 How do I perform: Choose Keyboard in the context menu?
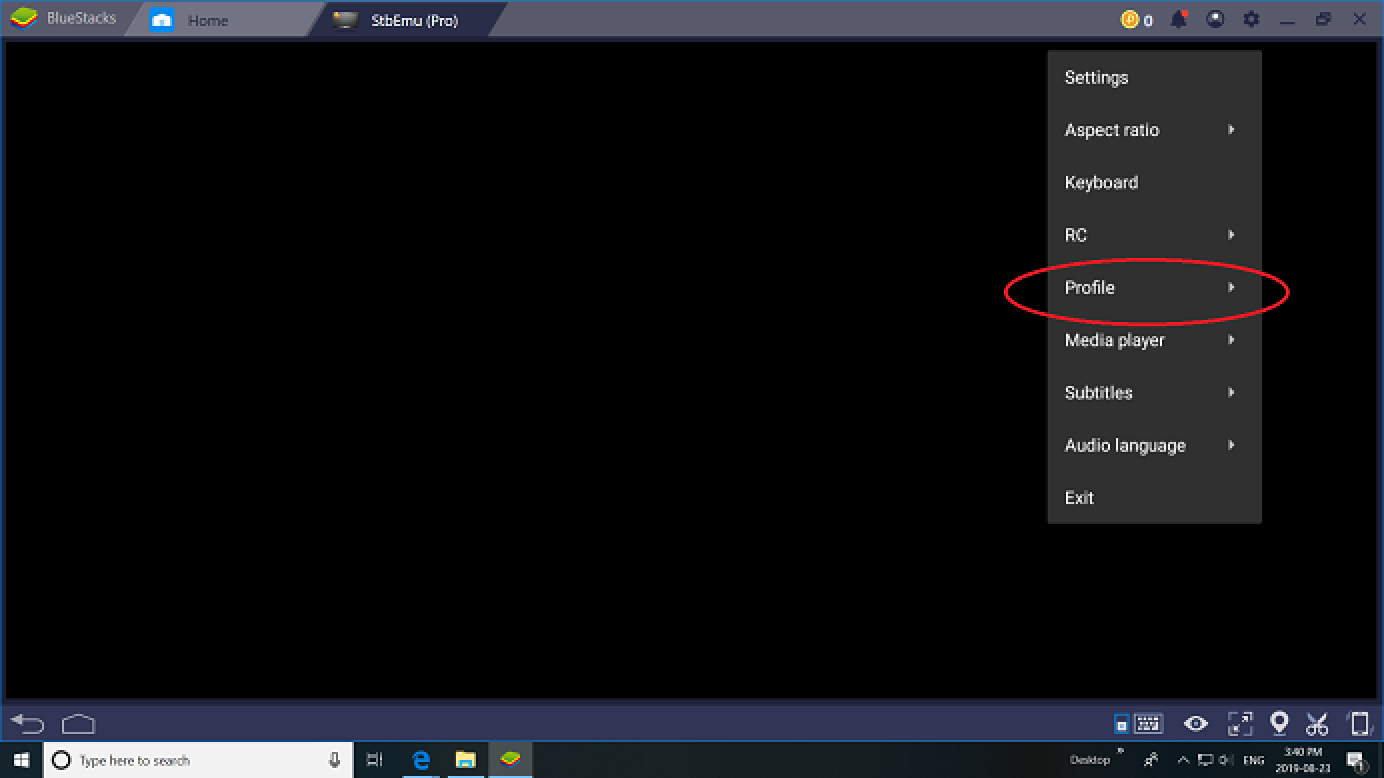(1101, 183)
